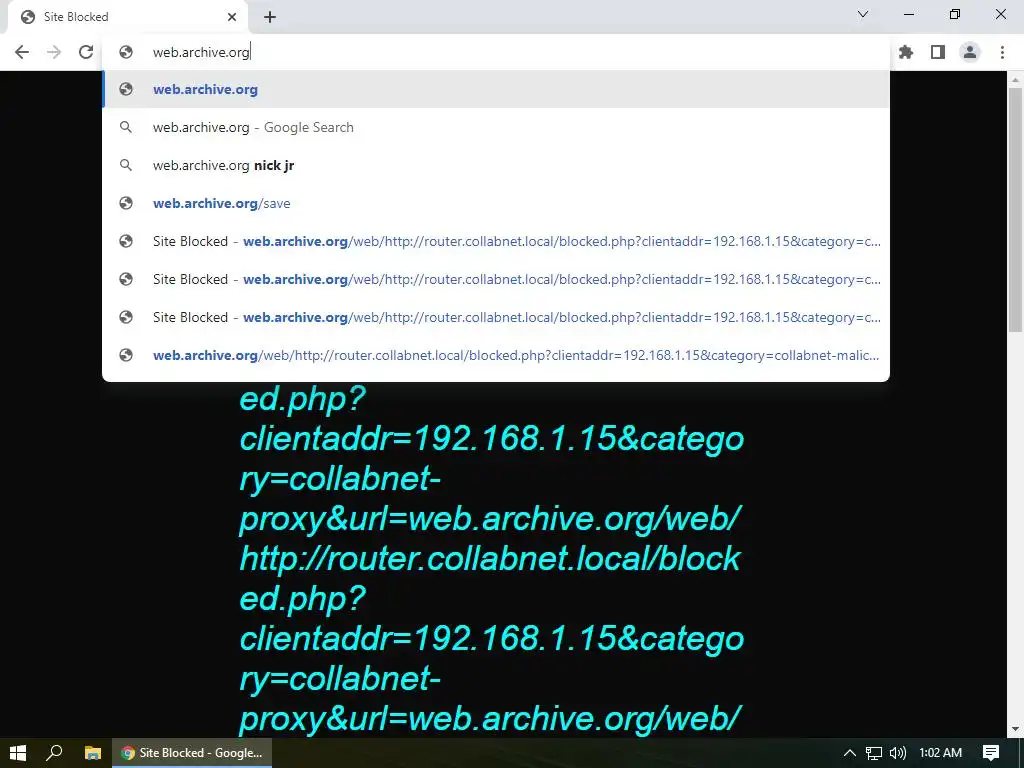The image size is (1024, 768).
Task: Click page scrollbar up arrow
Action: tap(1015, 80)
